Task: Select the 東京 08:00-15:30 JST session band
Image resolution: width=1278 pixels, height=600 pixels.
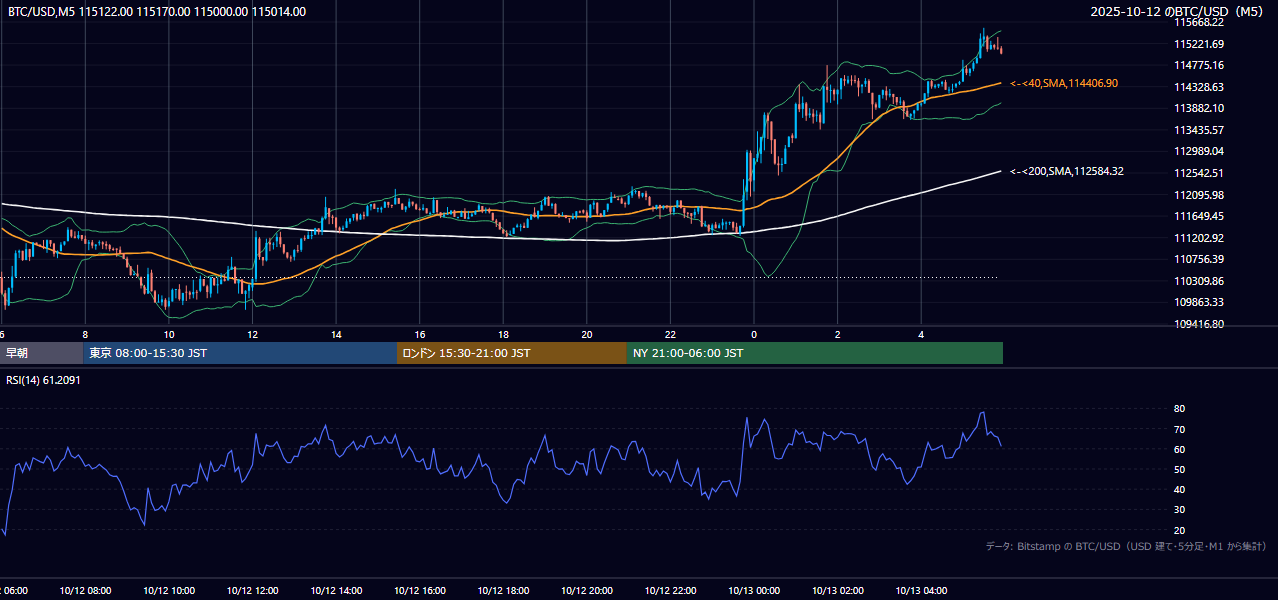Action: click(240, 353)
